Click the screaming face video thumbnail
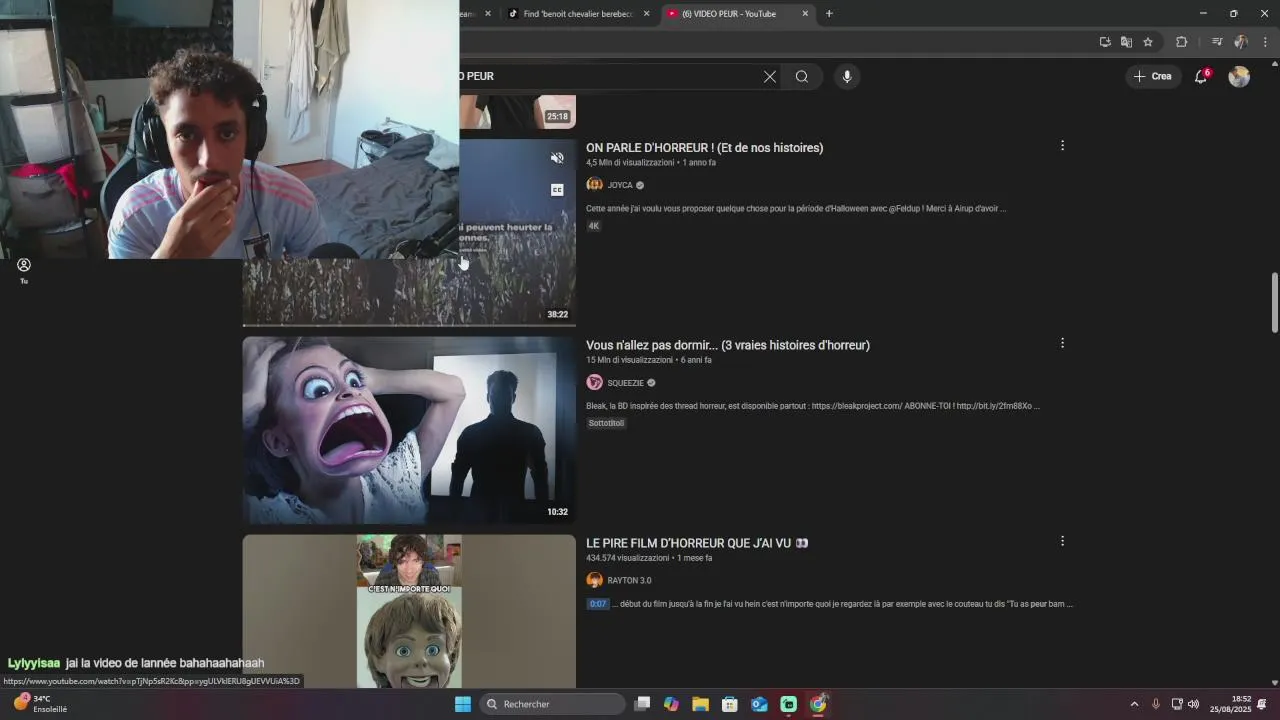 409,430
